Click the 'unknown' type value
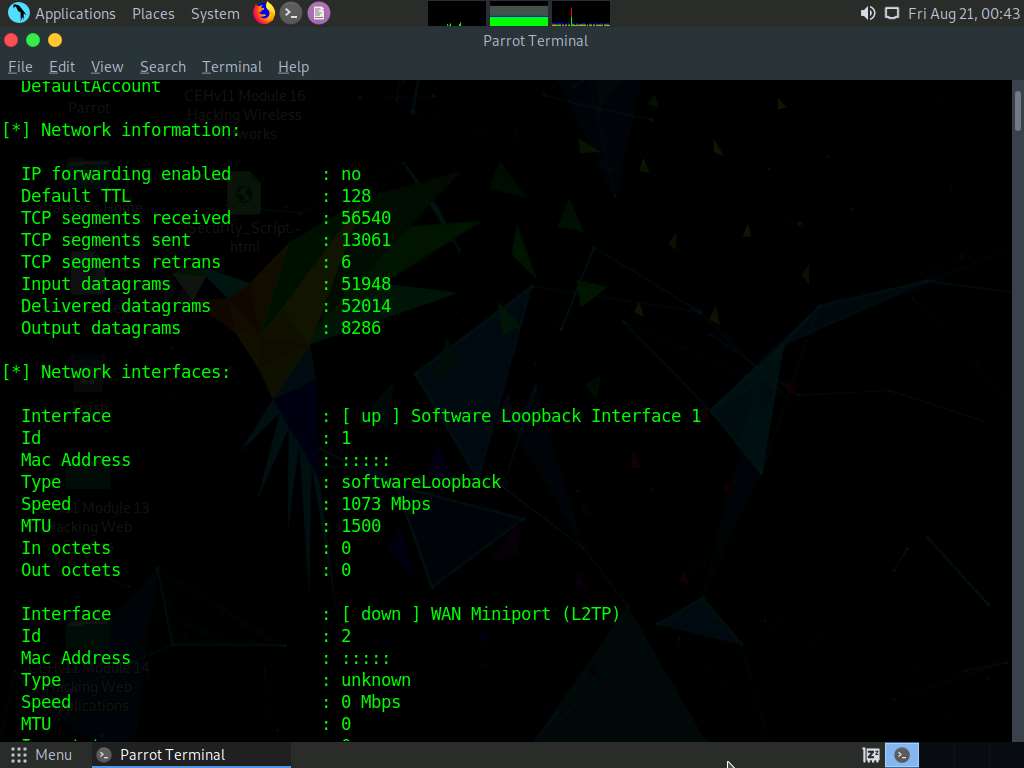 tap(376, 680)
